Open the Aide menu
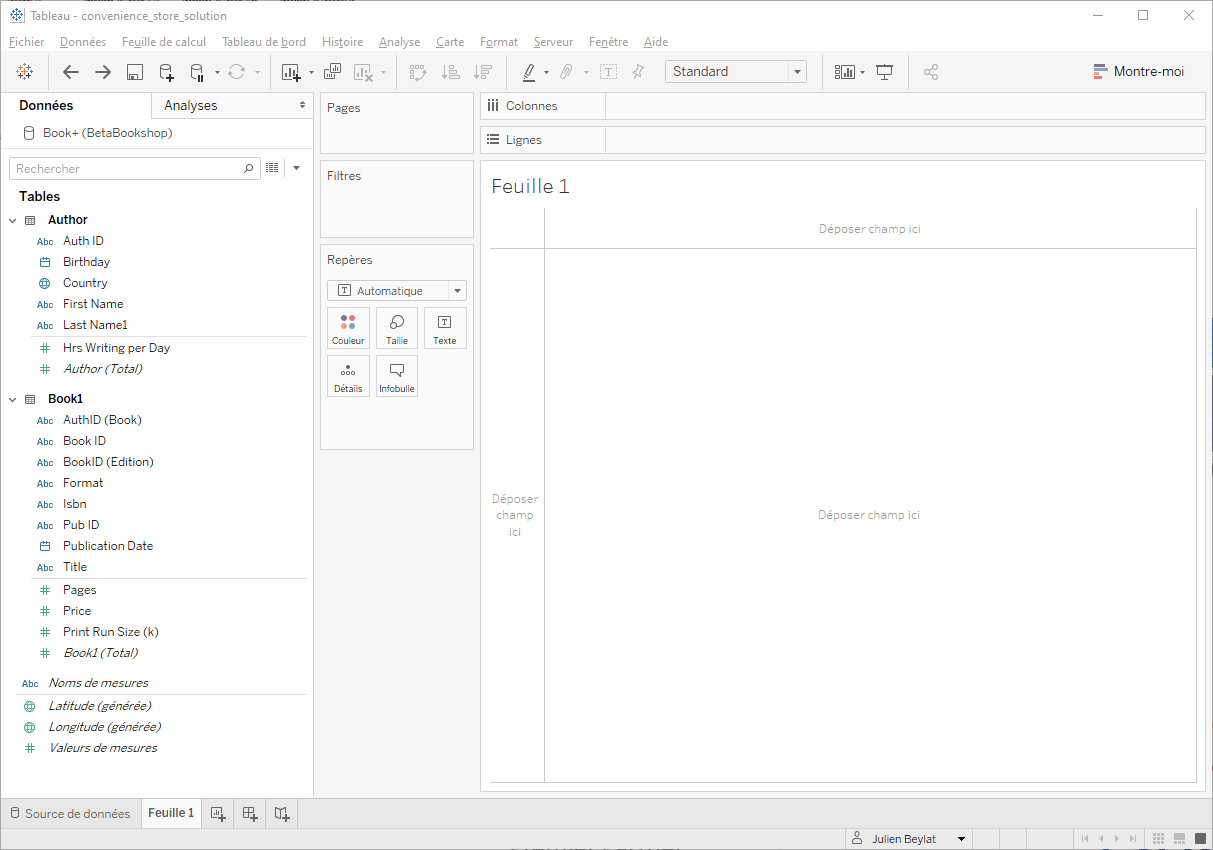The image size is (1213, 850). (x=656, y=42)
